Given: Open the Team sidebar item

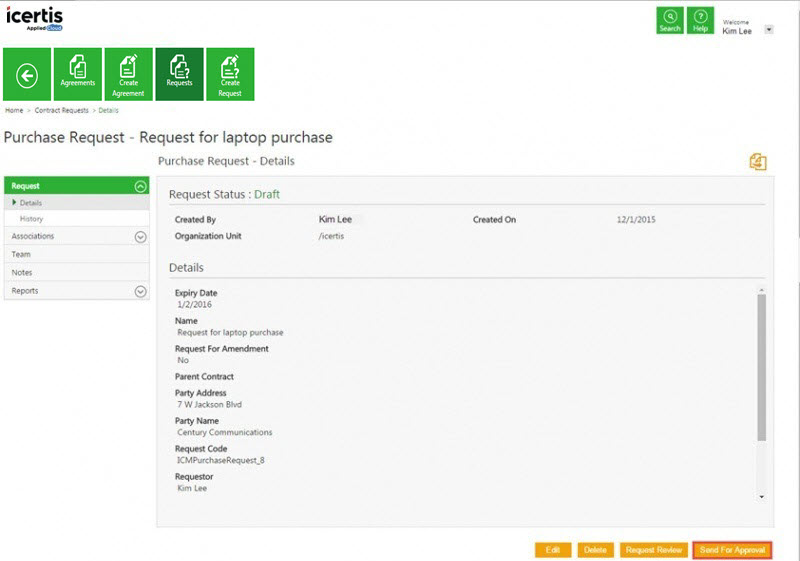Looking at the screenshot, I should tap(21, 254).
